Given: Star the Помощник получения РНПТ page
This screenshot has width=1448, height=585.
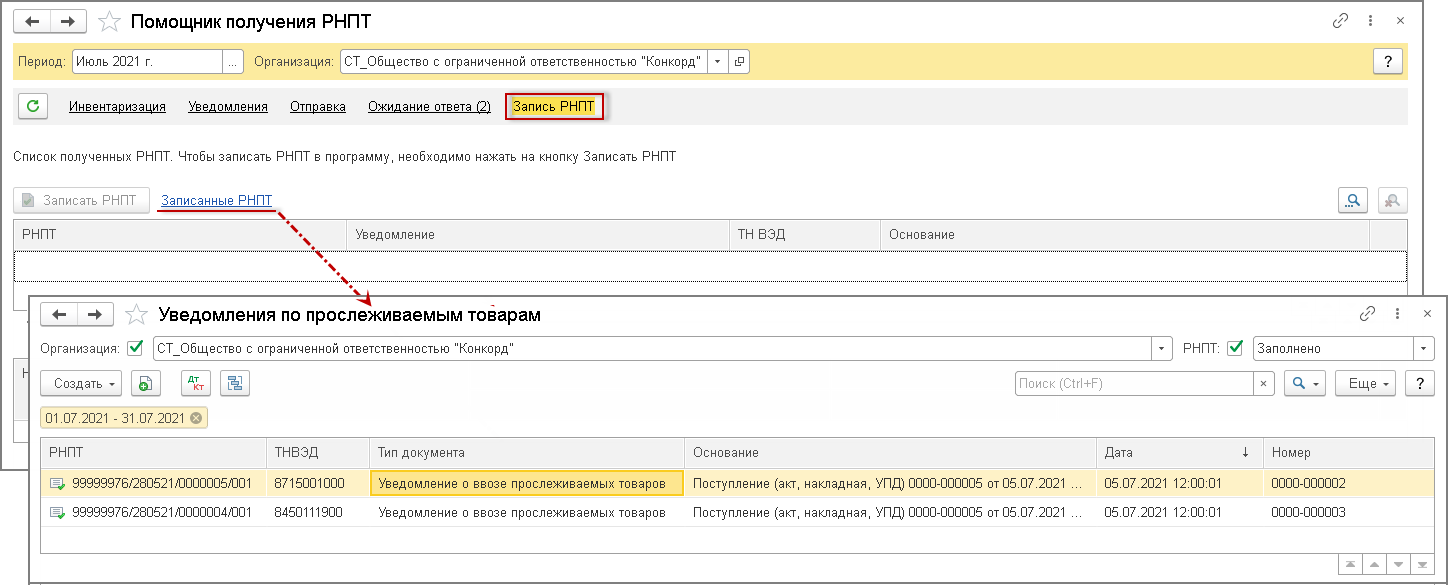Looking at the screenshot, I should pos(111,21).
